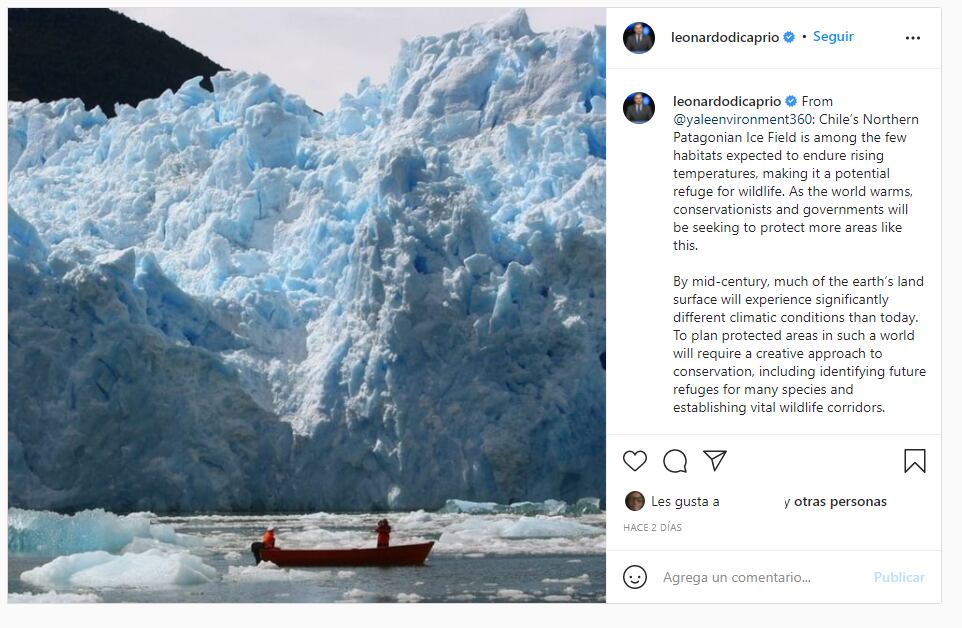Viewport: 962px width, 628px height.
Task: Like the post with the heart icon
Action: point(635,461)
